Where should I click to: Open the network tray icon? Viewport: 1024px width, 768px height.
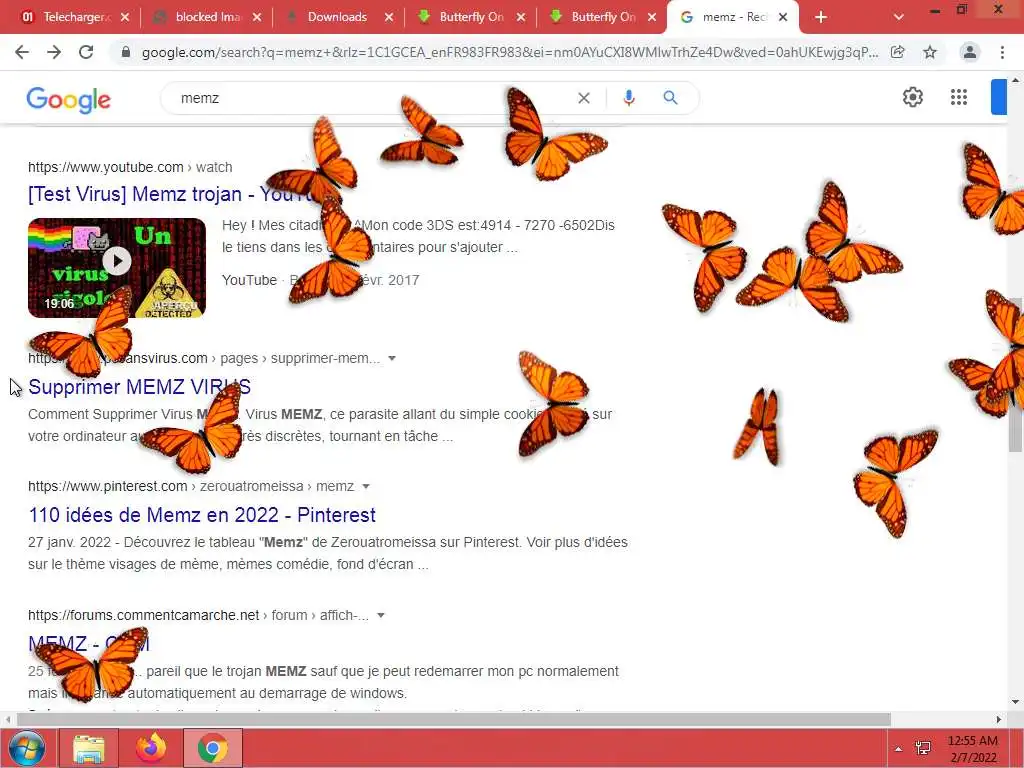pyautogui.click(x=923, y=748)
